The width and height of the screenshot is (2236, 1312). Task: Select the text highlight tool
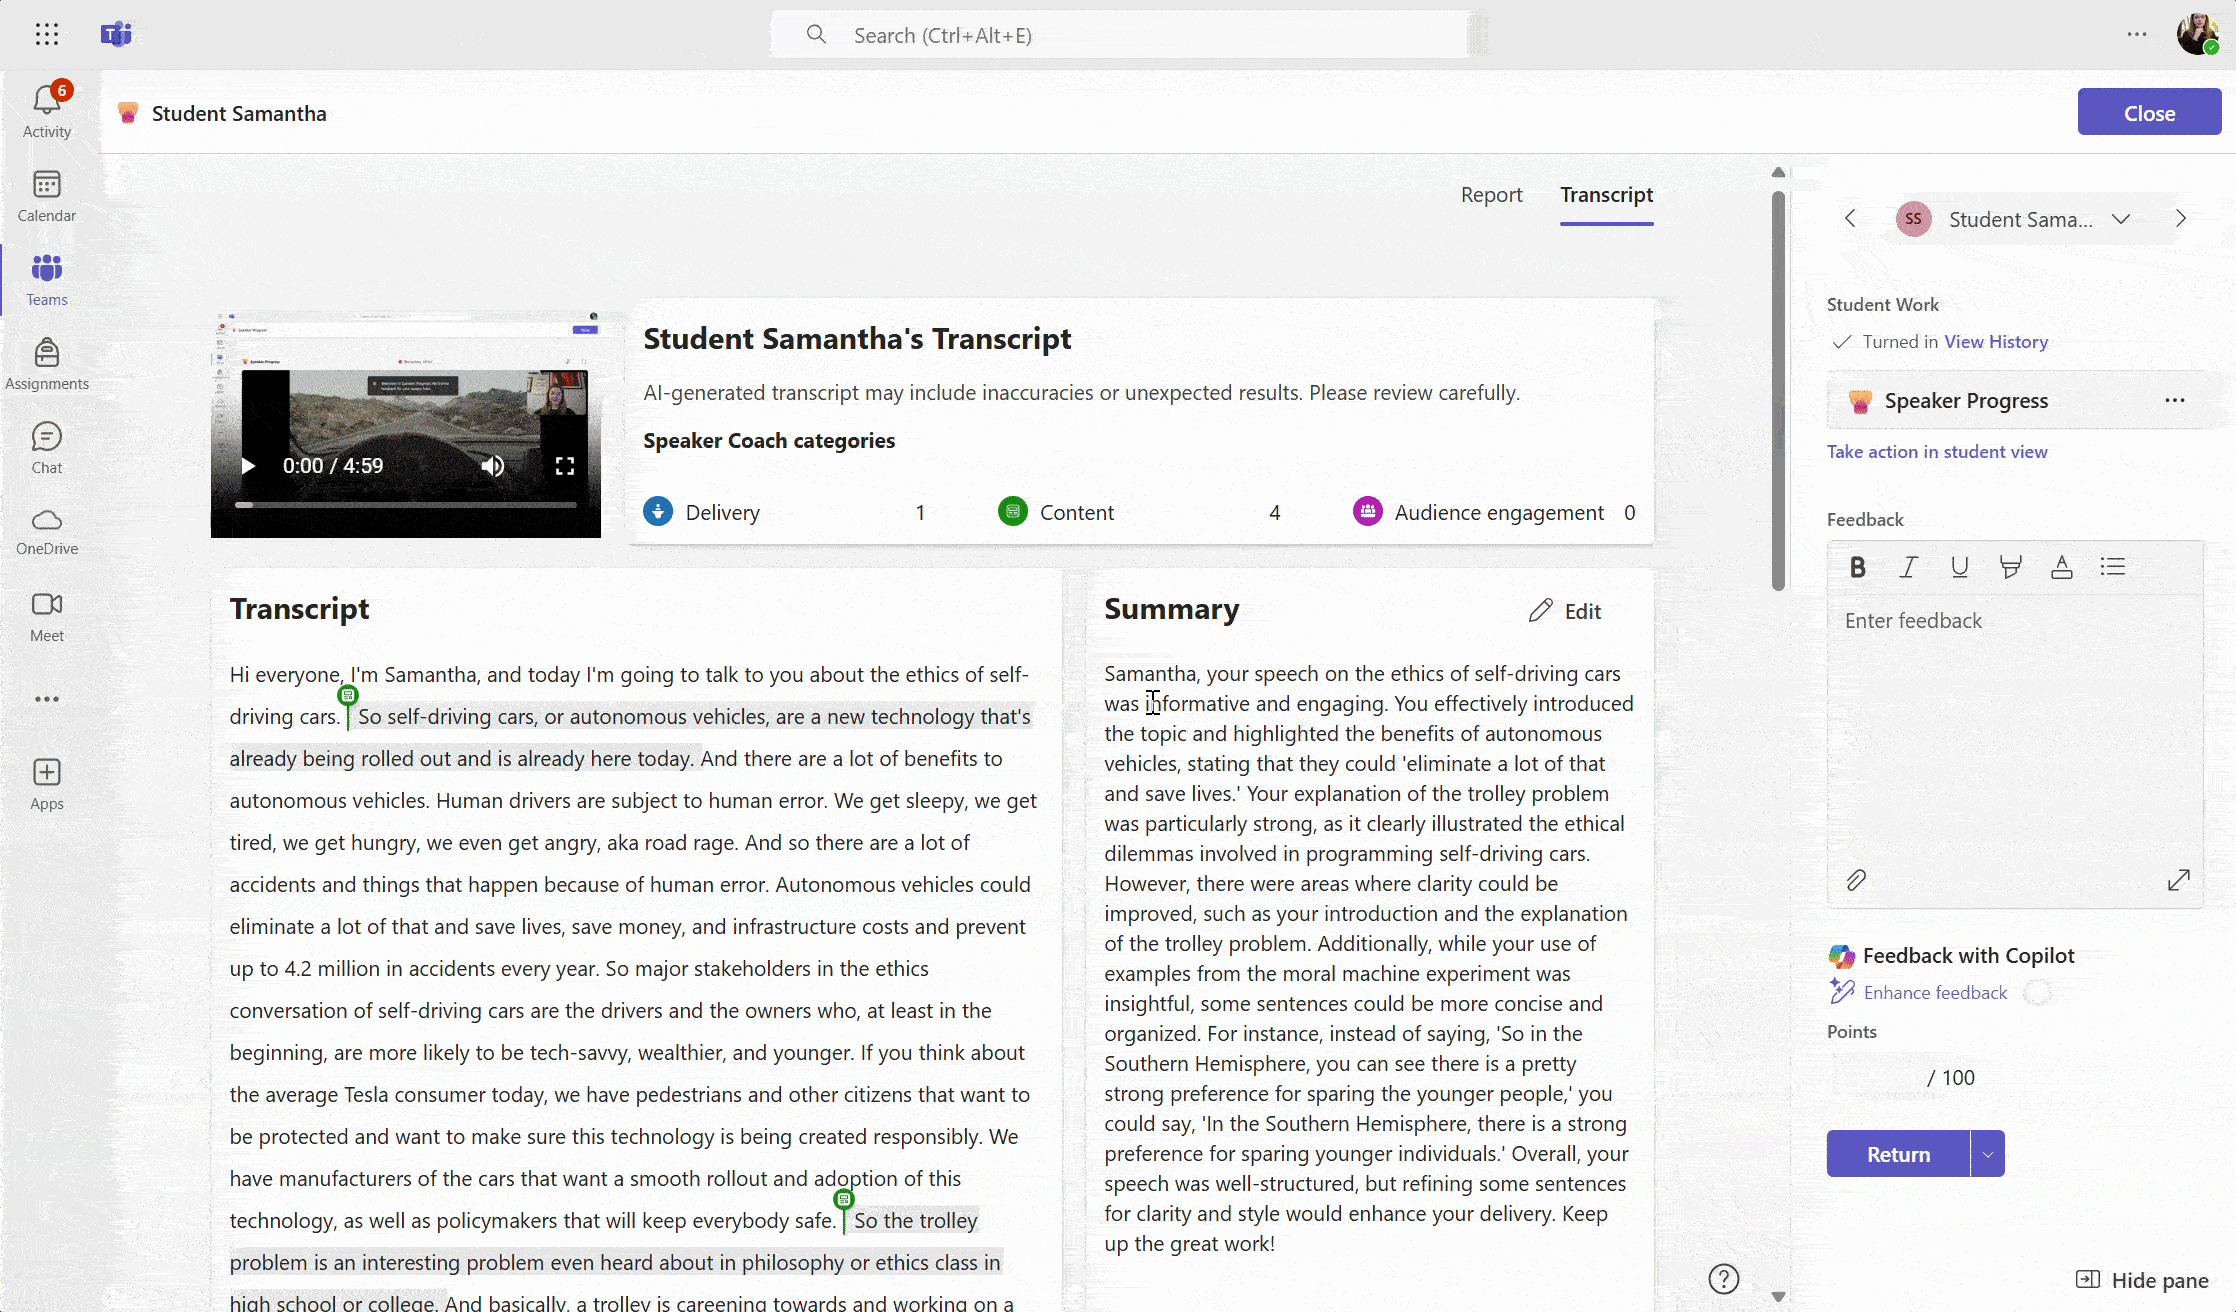2010,567
